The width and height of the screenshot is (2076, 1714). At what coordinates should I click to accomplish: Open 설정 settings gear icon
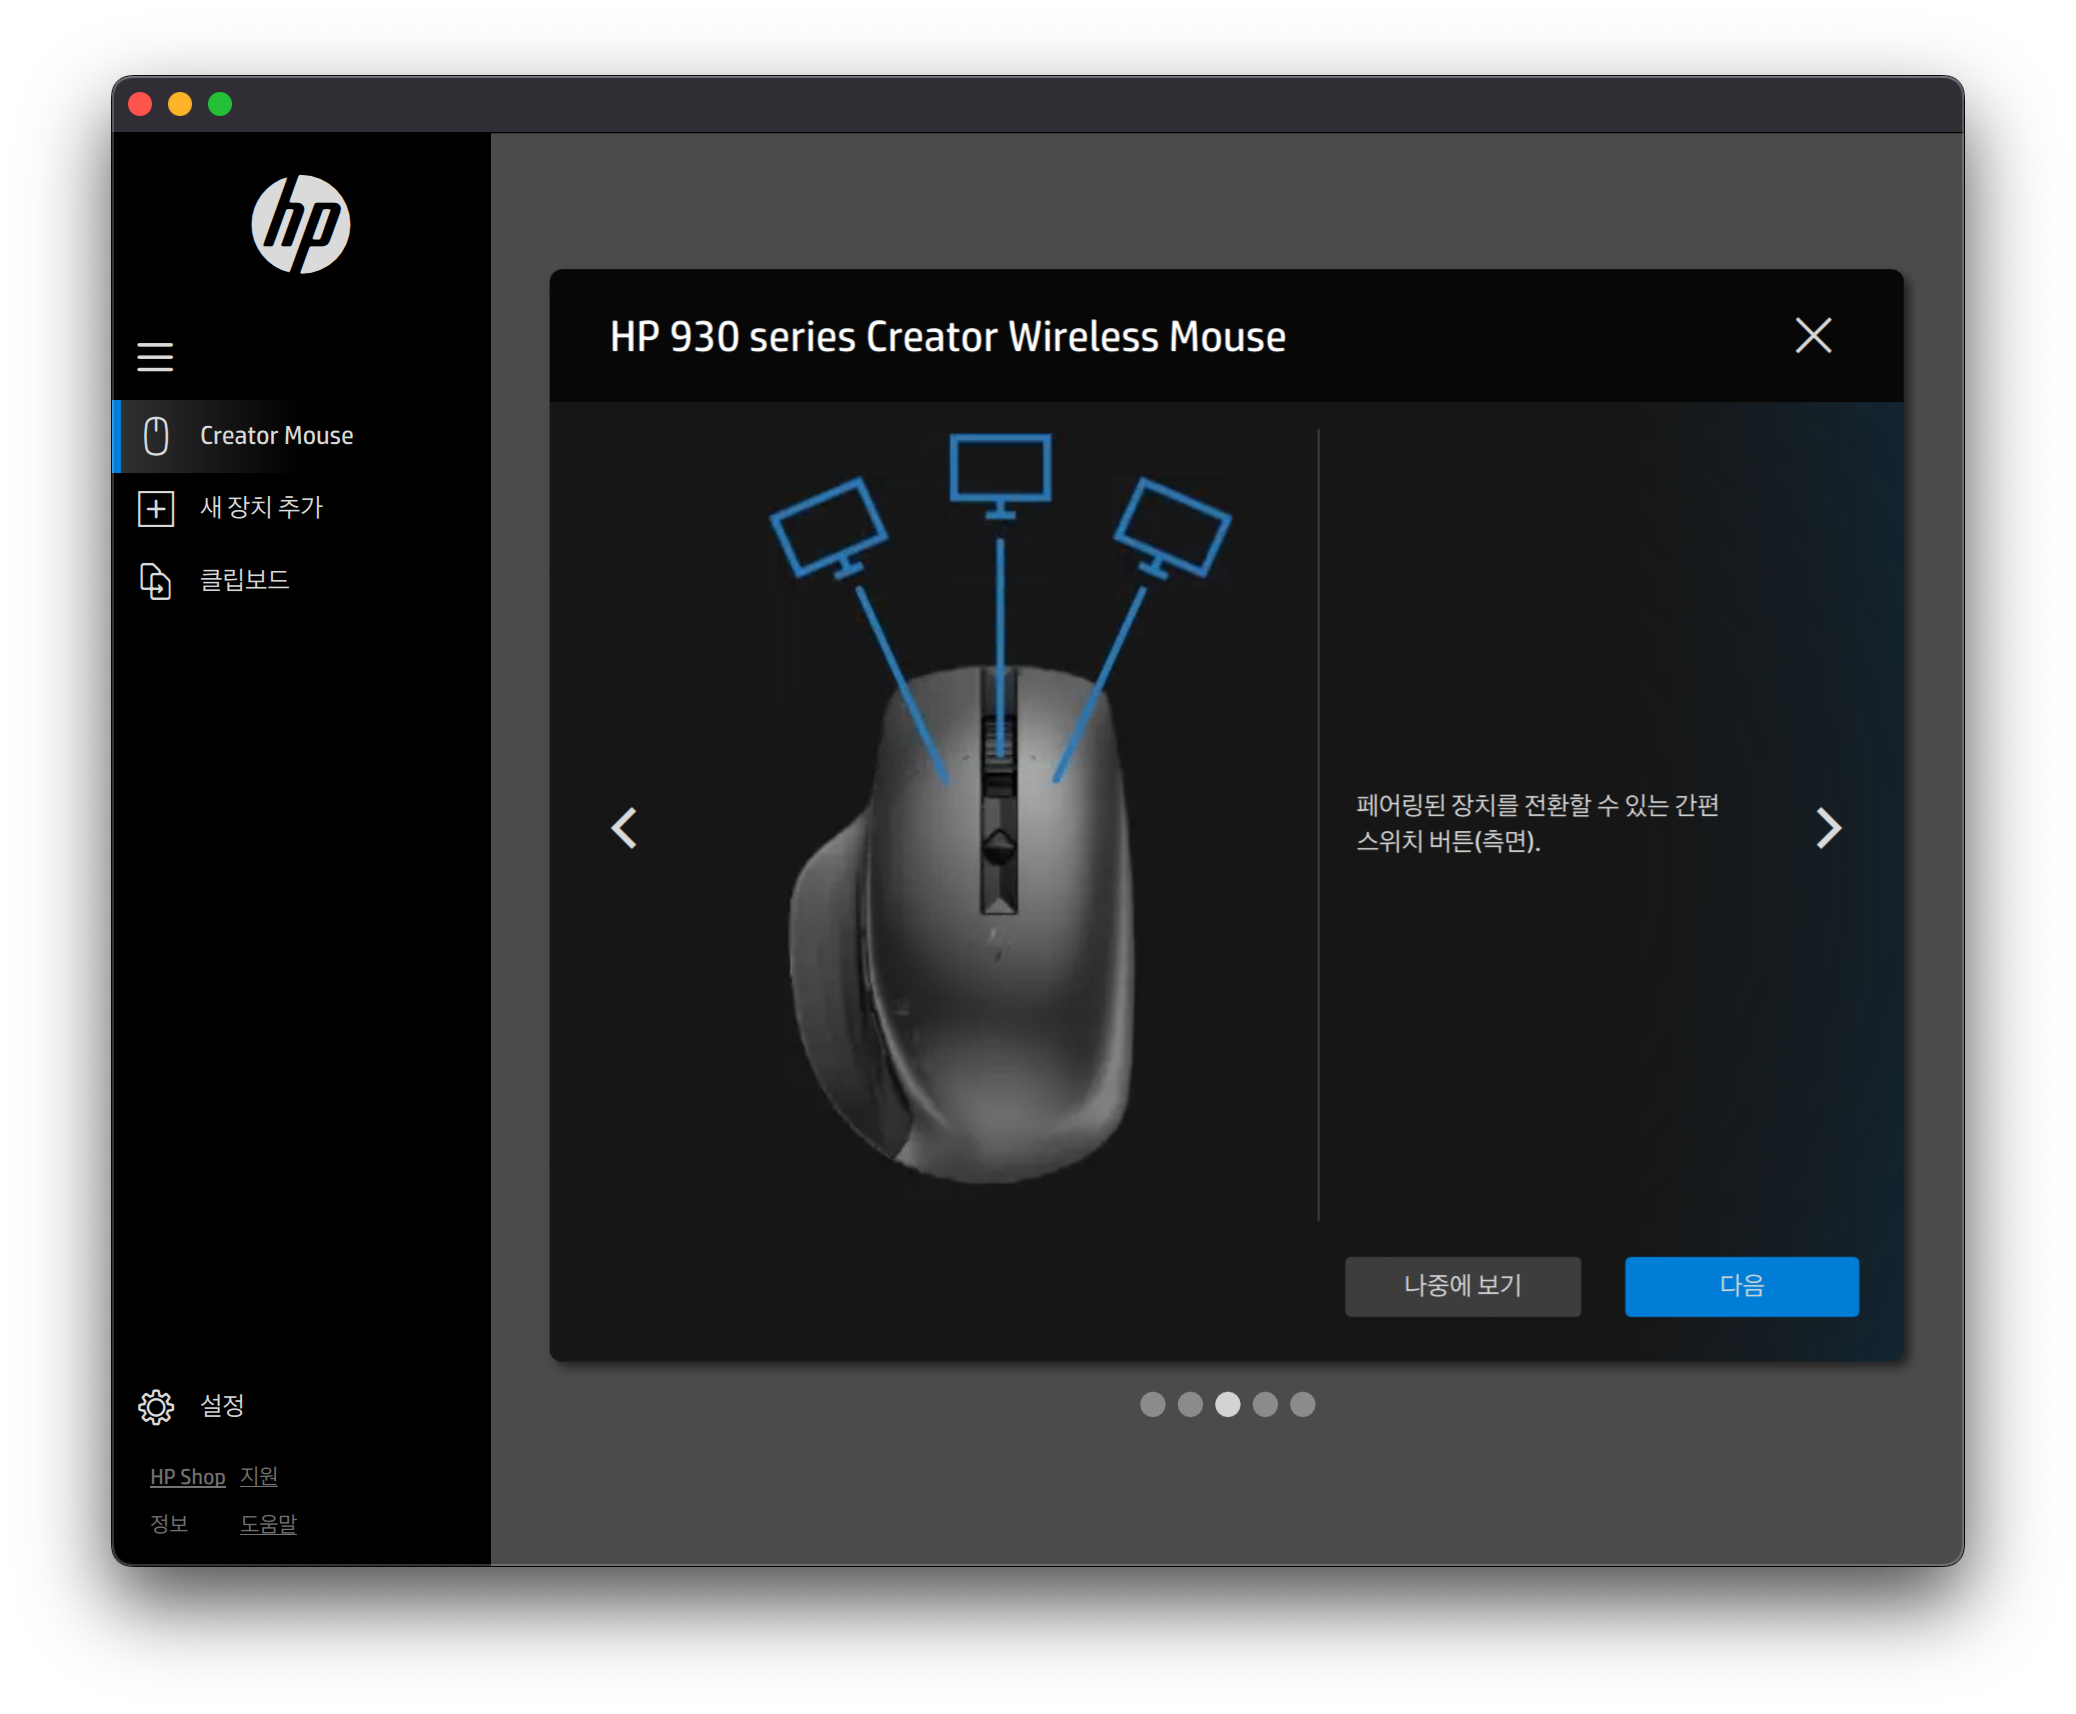click(x=156, y=1407)
